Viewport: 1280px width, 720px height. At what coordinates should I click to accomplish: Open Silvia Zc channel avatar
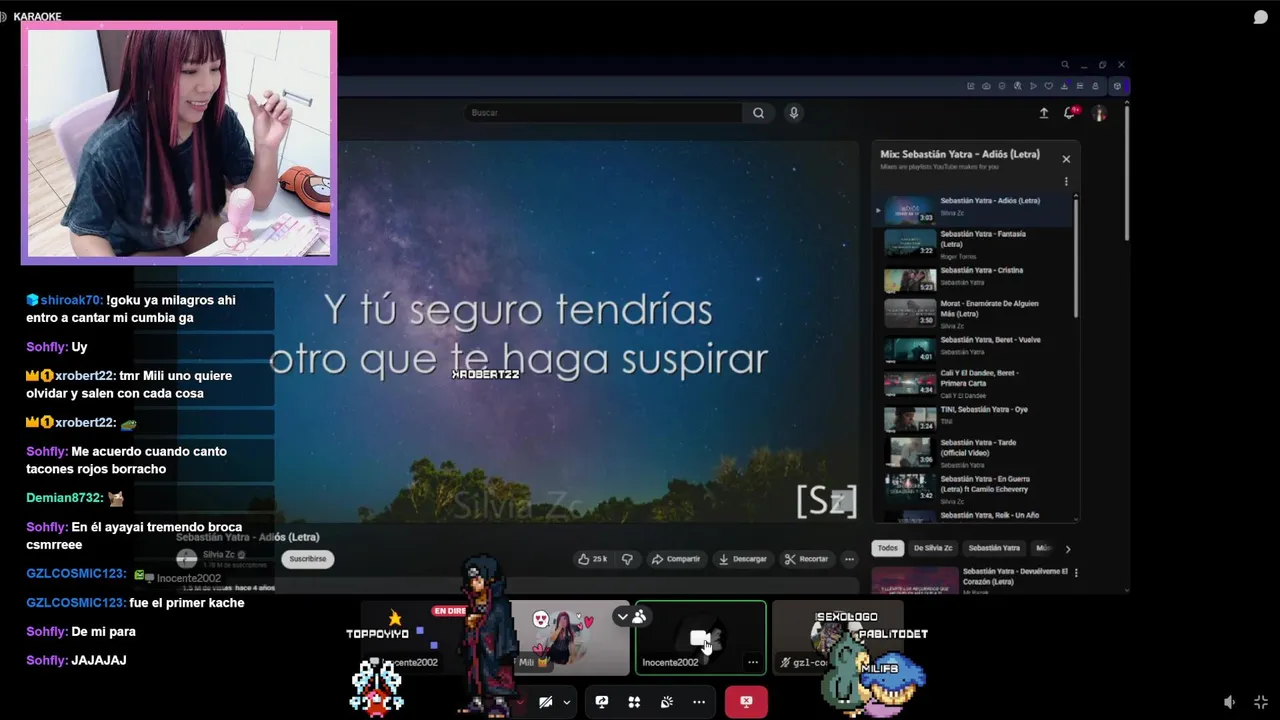coord(187,559)
